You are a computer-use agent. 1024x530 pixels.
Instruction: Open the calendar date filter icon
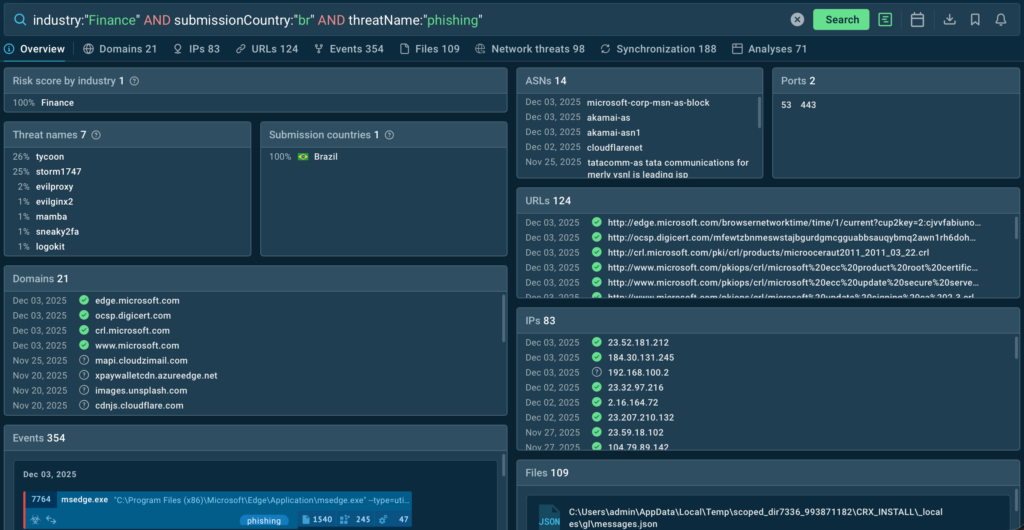(x=917, y=19)
